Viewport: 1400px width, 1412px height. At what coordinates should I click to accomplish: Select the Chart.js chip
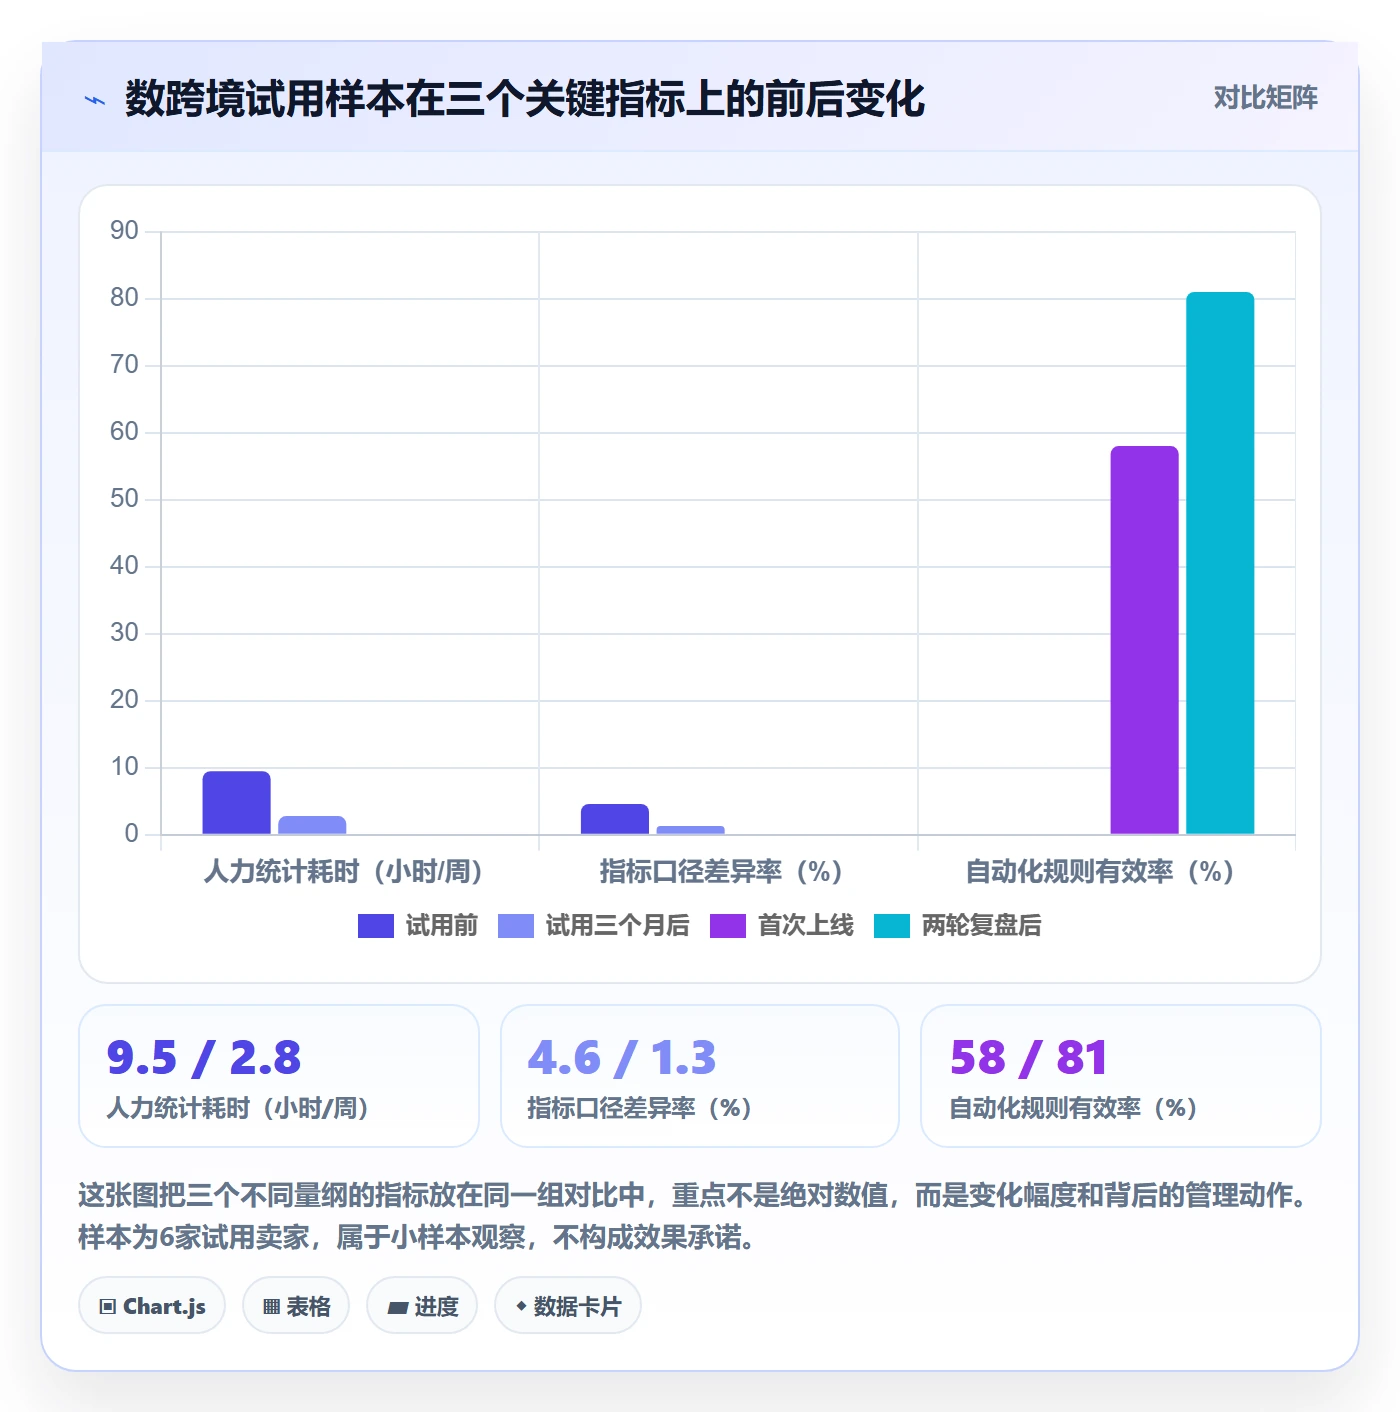pyautogui.click(x=152, y=1306)
